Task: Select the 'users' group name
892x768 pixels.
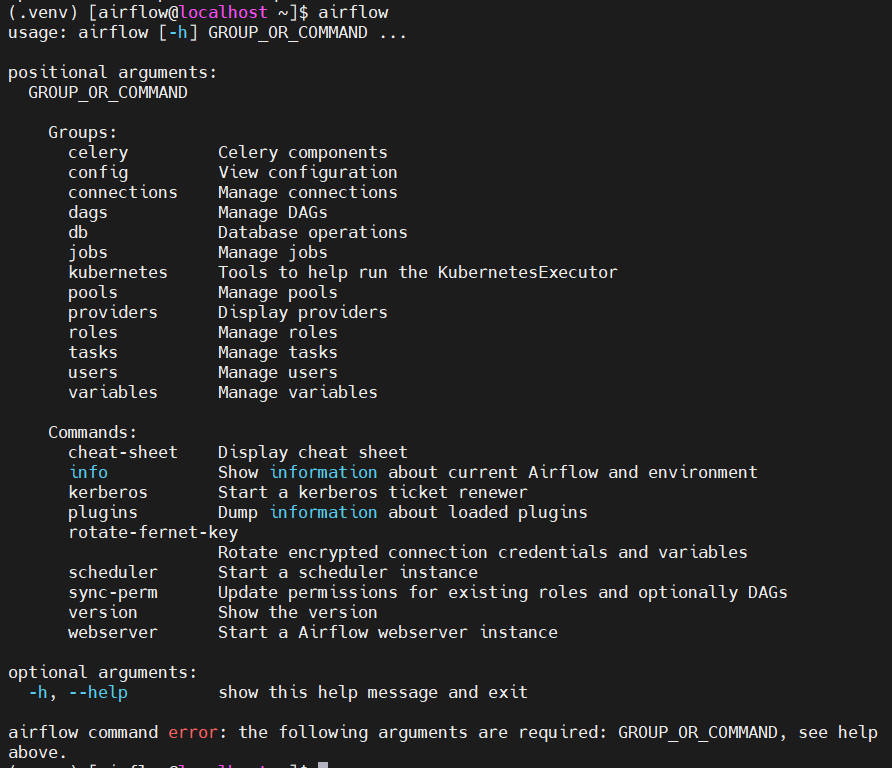Action: point(93,373)
